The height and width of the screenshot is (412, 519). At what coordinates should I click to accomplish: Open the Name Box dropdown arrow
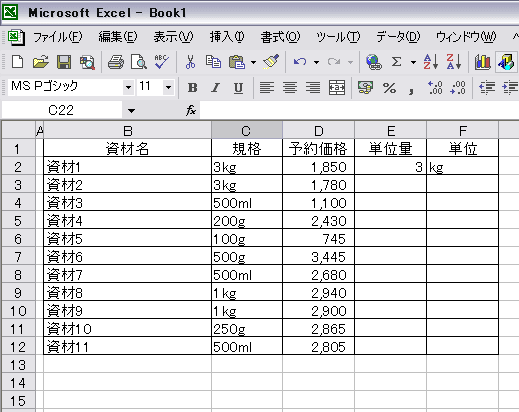coord(131,110)
